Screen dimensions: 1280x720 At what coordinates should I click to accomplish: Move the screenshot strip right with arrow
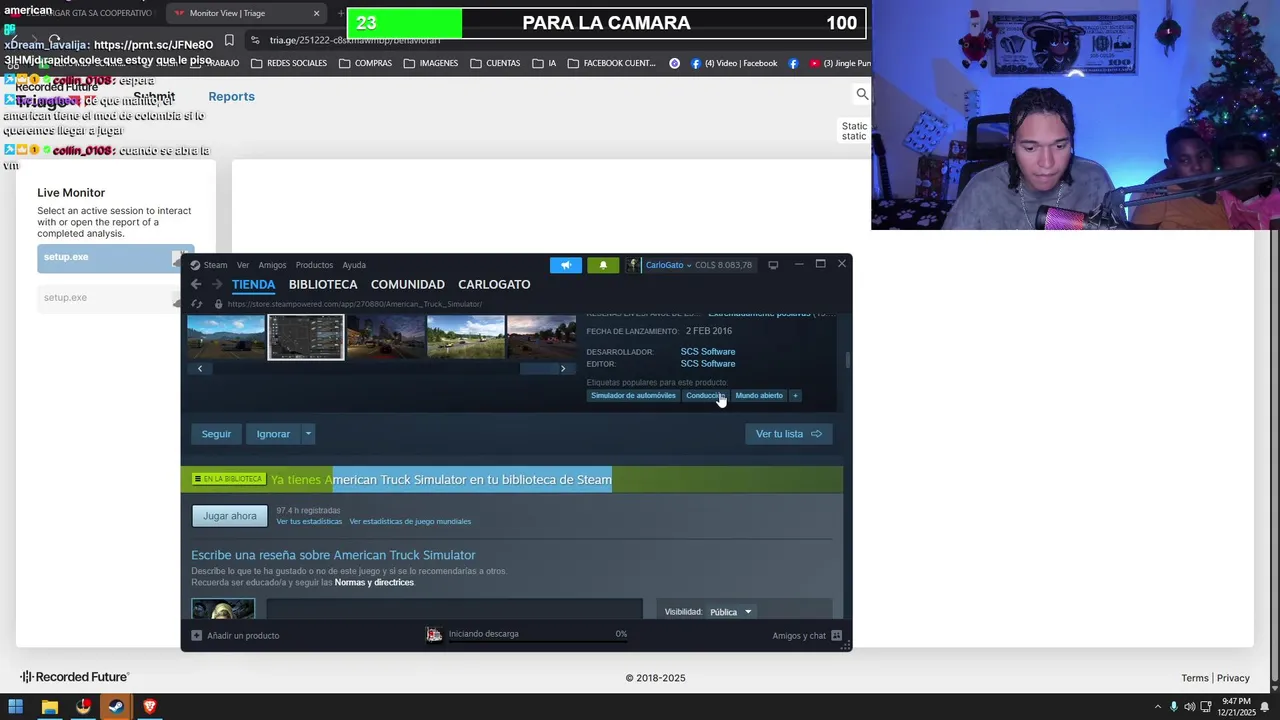[563, 368]
